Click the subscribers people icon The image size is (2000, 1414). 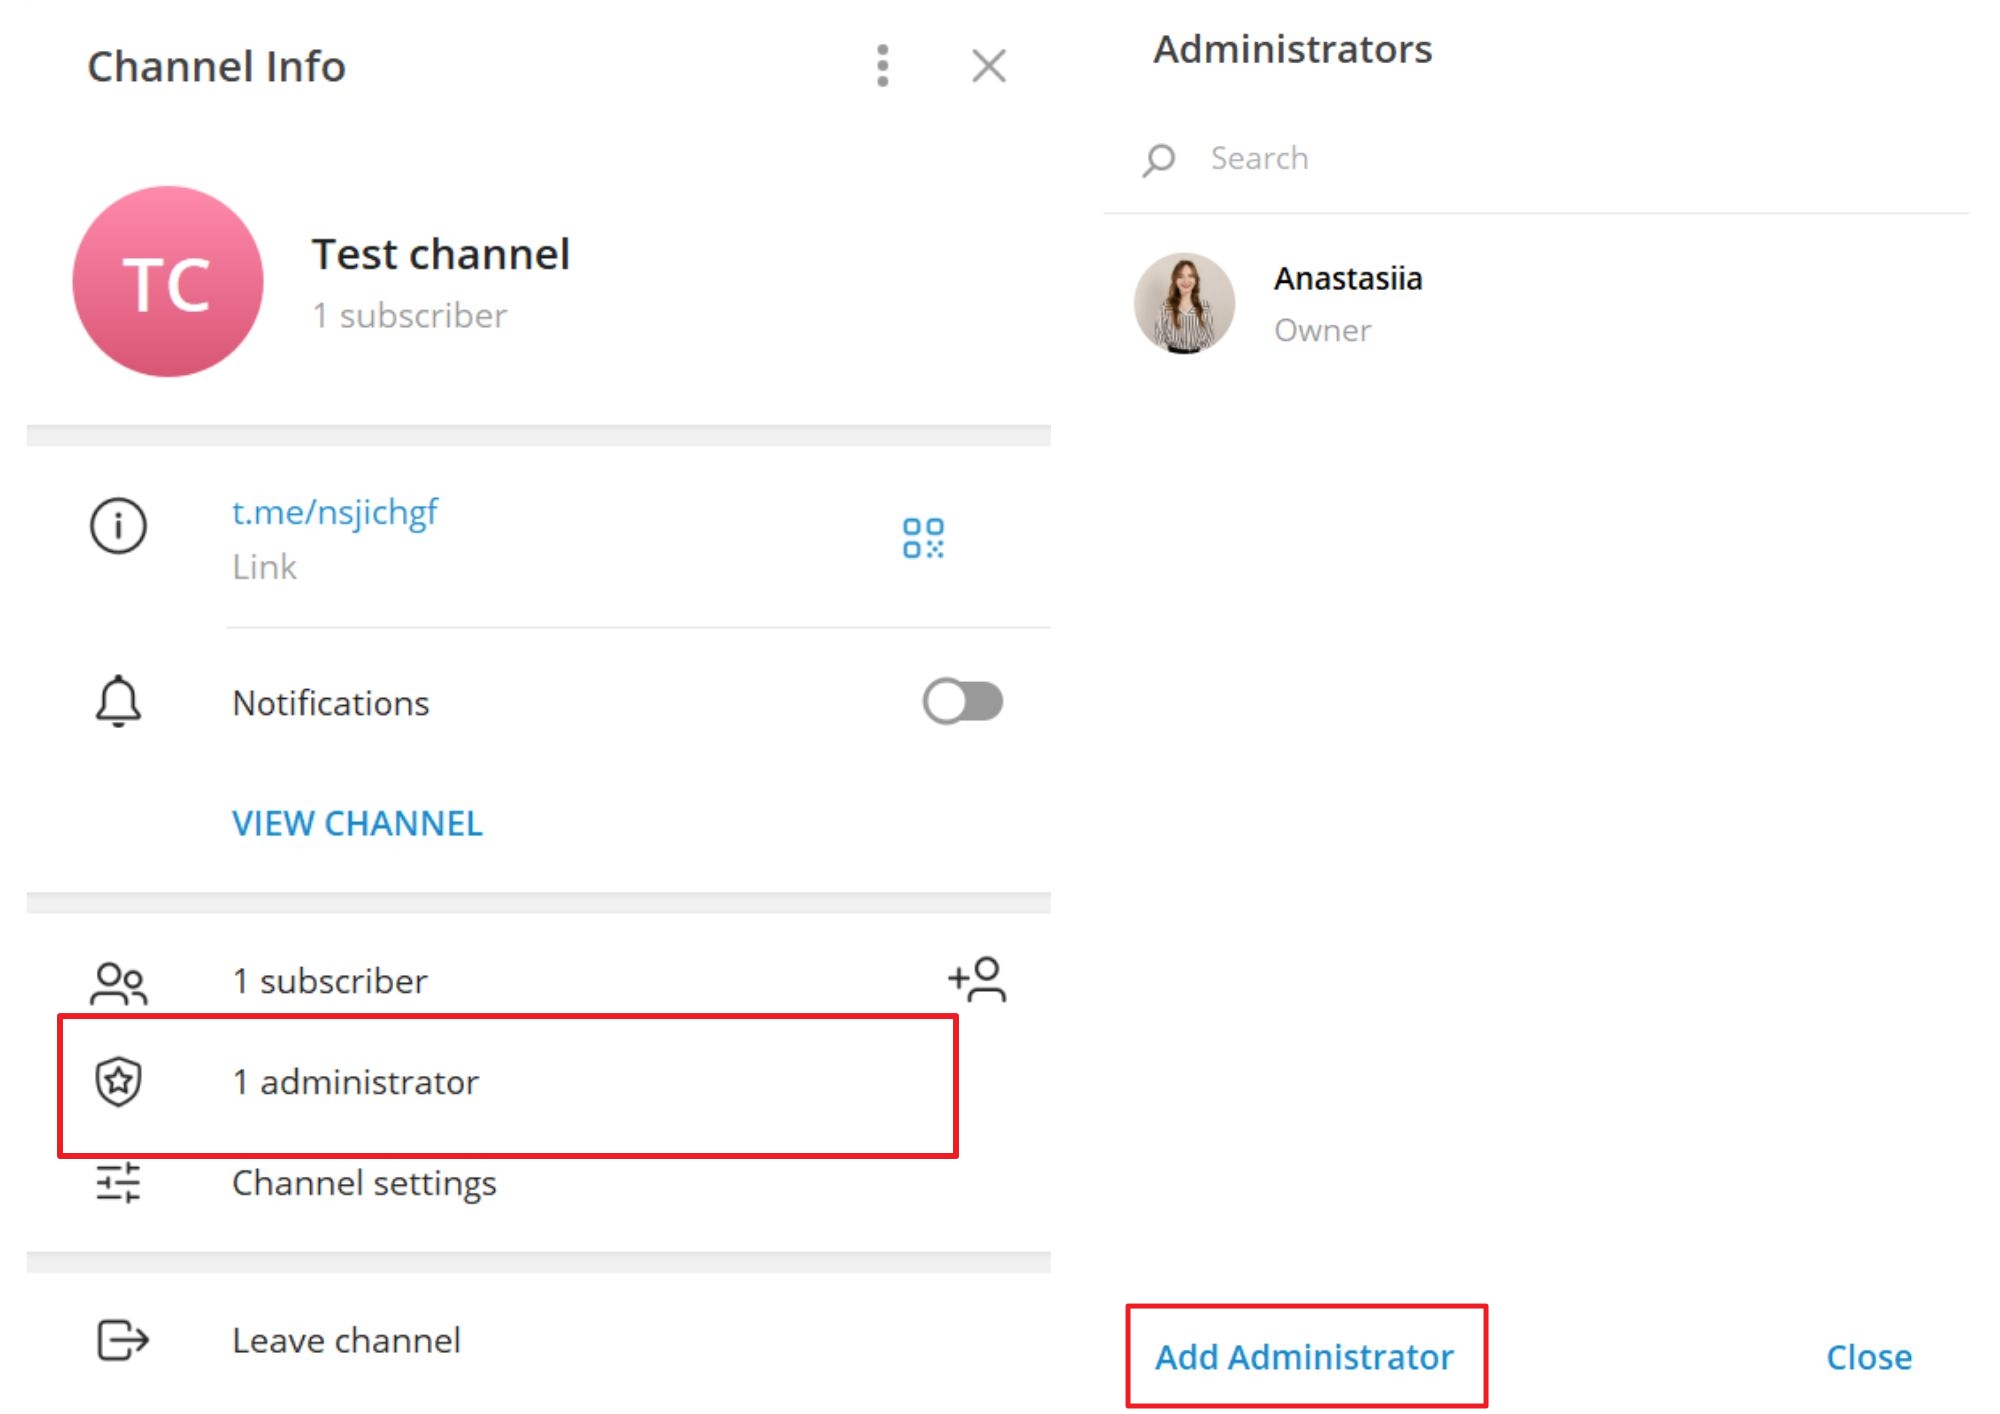pos(118,982)
